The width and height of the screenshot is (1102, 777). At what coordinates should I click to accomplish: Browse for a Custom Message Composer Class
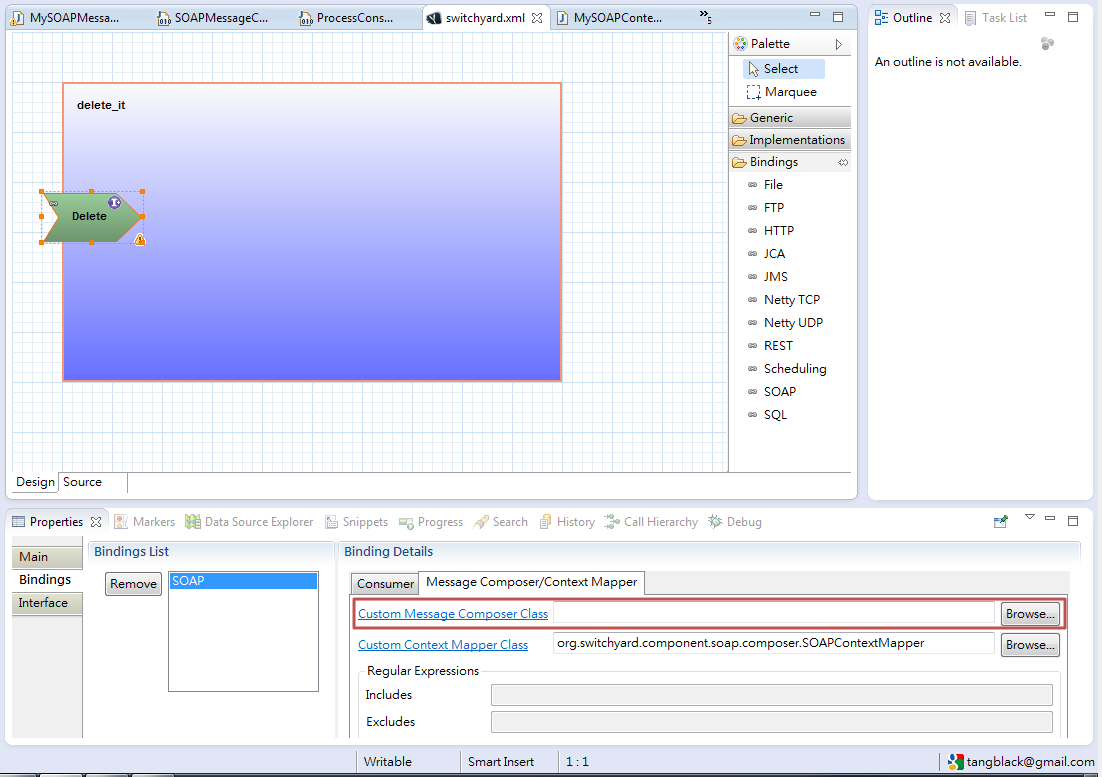point(1030,614)
